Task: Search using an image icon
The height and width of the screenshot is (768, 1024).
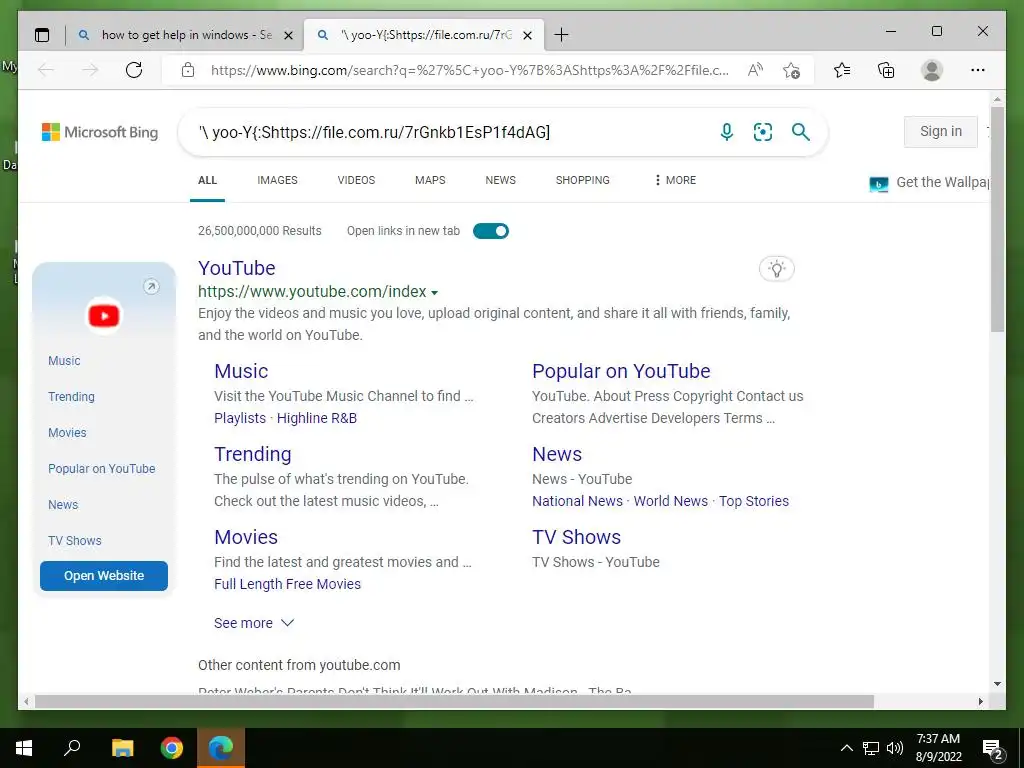Action: coord(763,132)
